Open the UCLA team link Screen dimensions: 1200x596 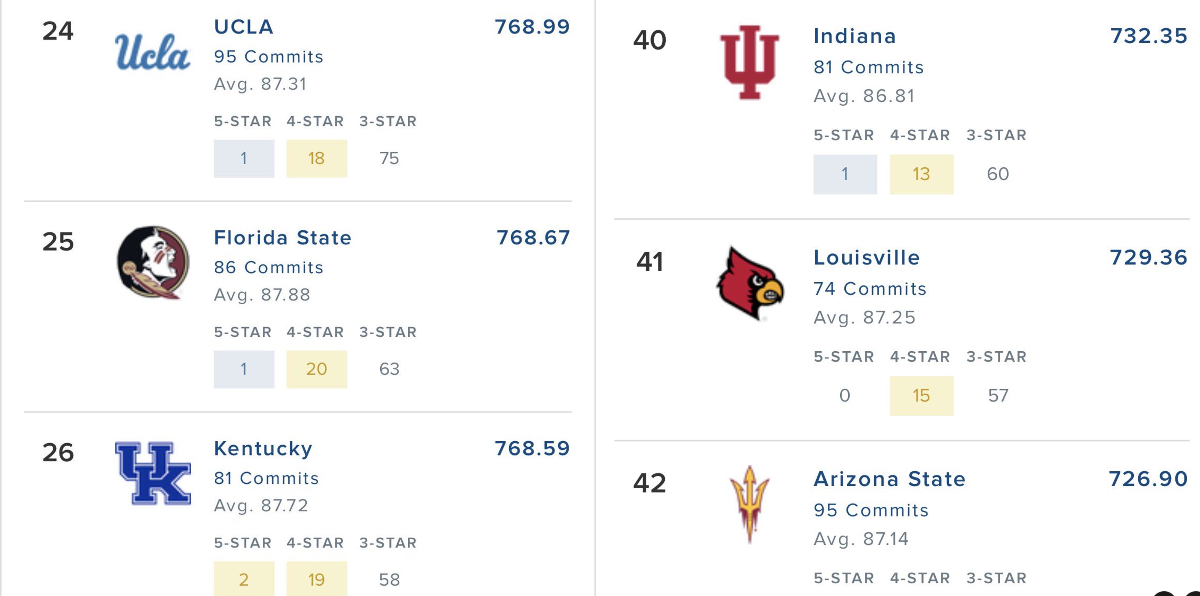244,27
